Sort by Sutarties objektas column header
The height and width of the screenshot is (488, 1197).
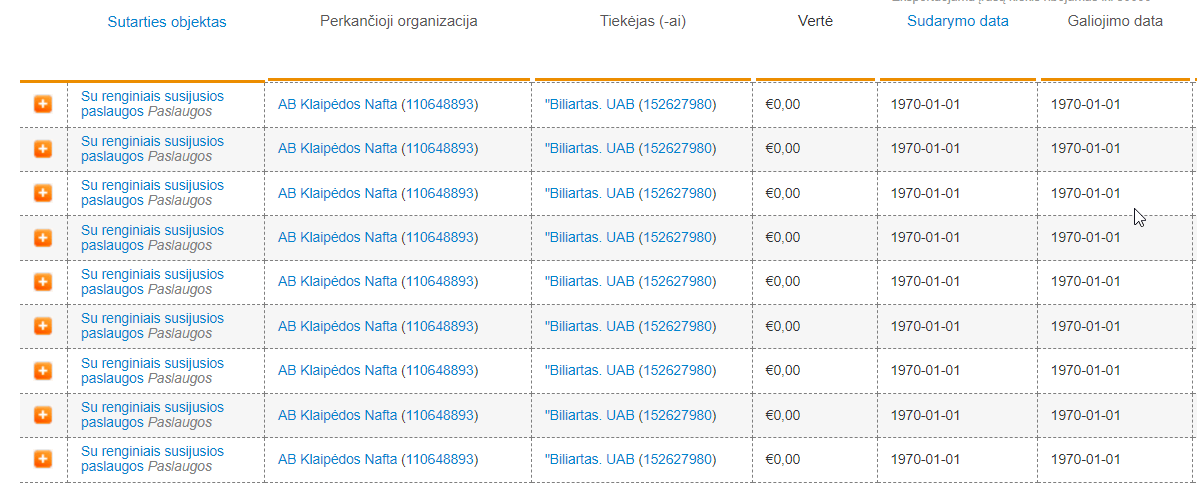point(166,22)
